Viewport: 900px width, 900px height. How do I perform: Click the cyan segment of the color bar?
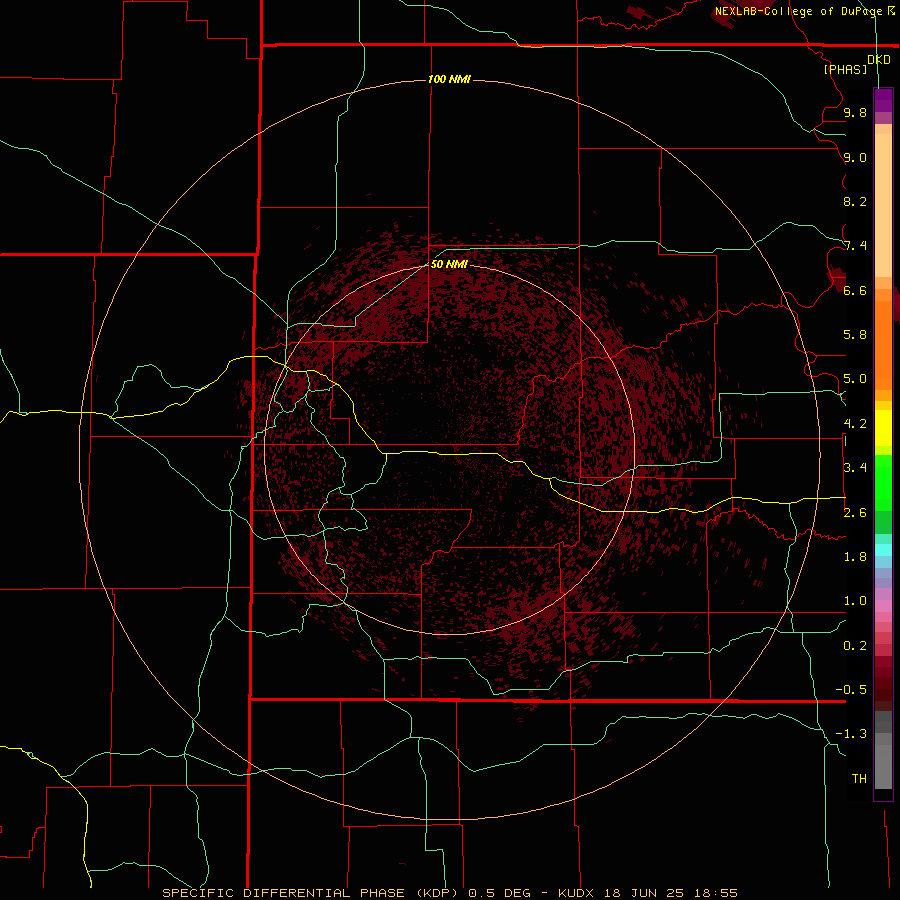click(883, 550)
